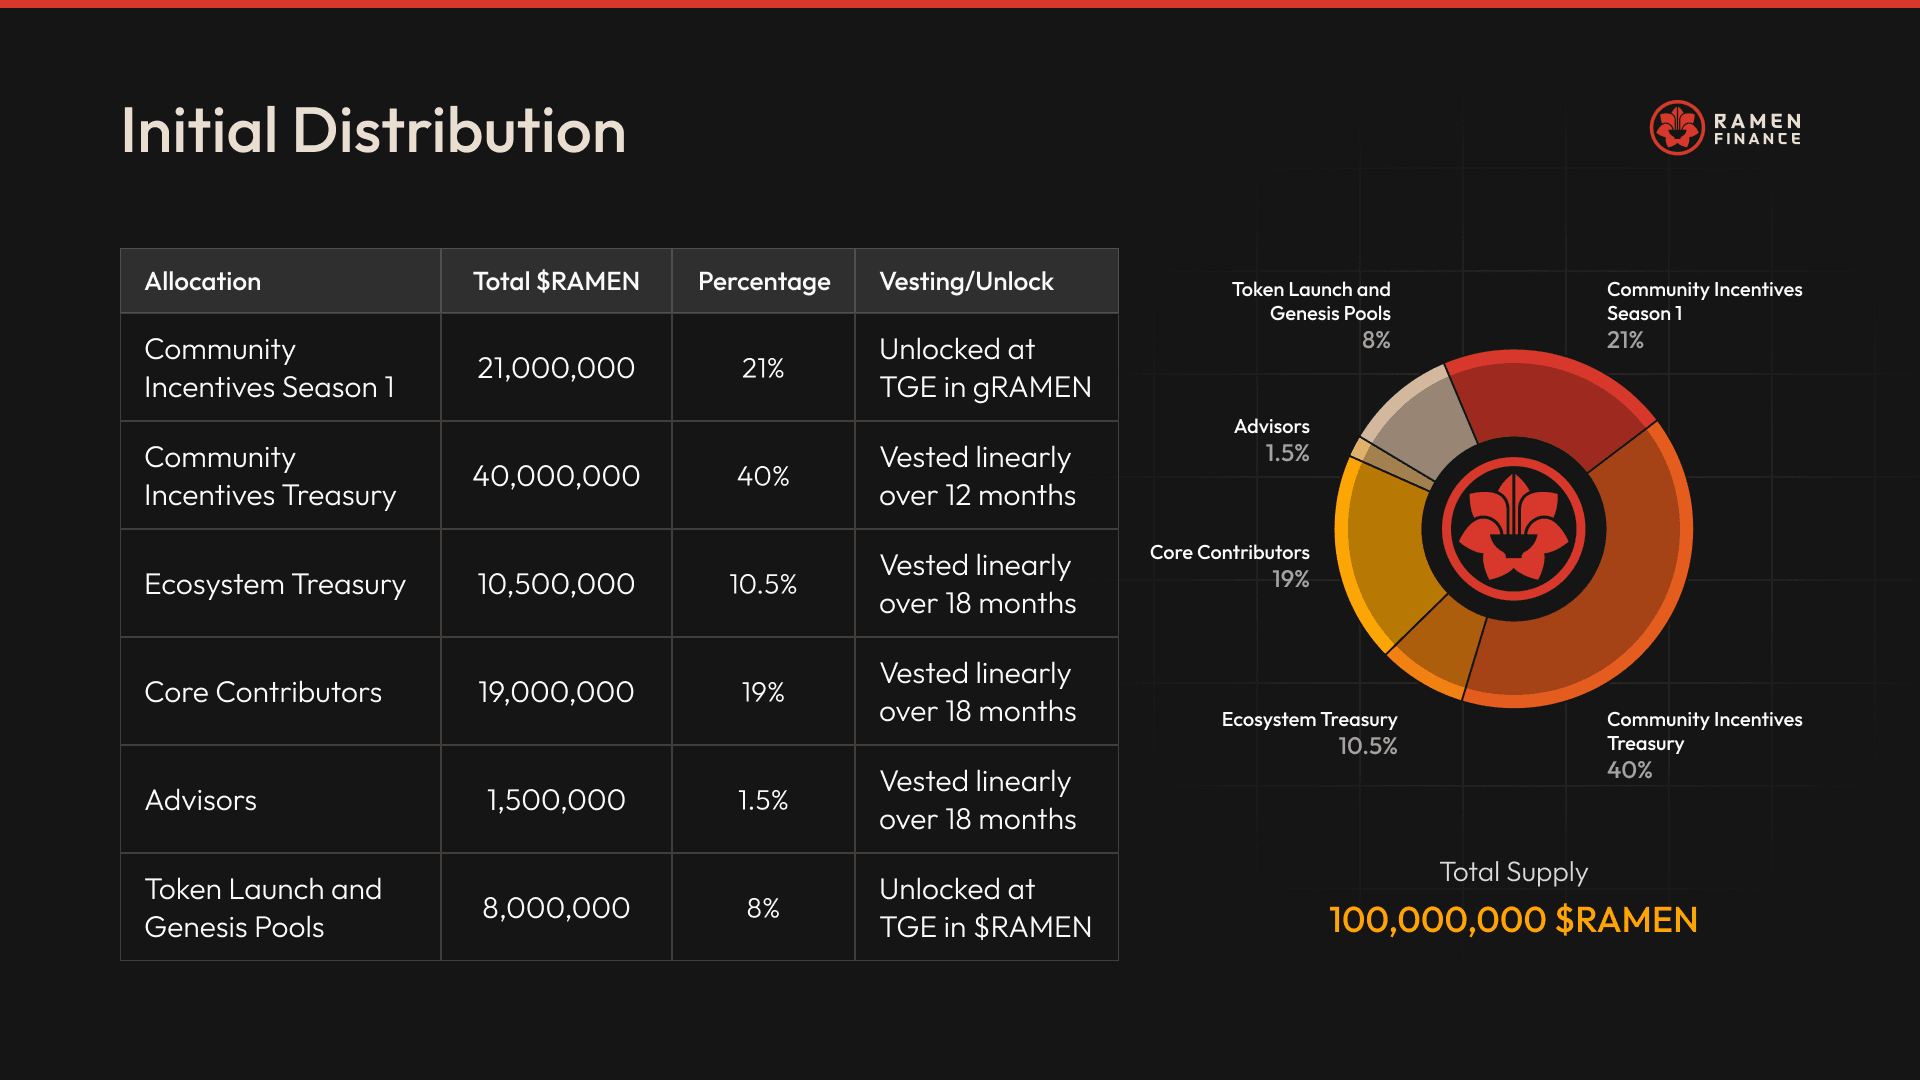Click the Advisors 1.5% chart label
This screenshot has height=1080, width=1920.
(1272, 440)
